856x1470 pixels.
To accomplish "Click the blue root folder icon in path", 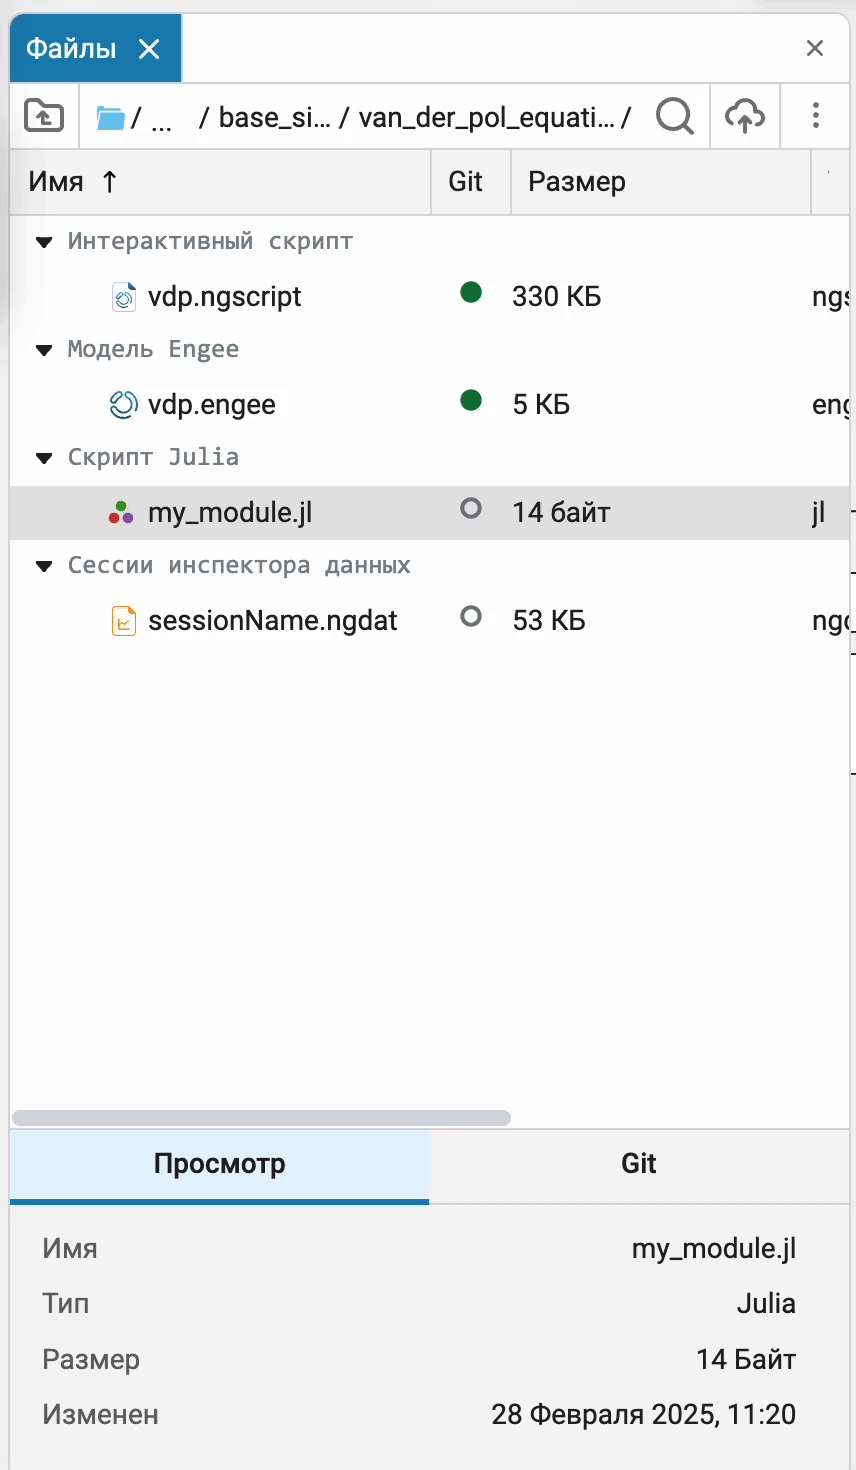I will [x=111, y=118].
